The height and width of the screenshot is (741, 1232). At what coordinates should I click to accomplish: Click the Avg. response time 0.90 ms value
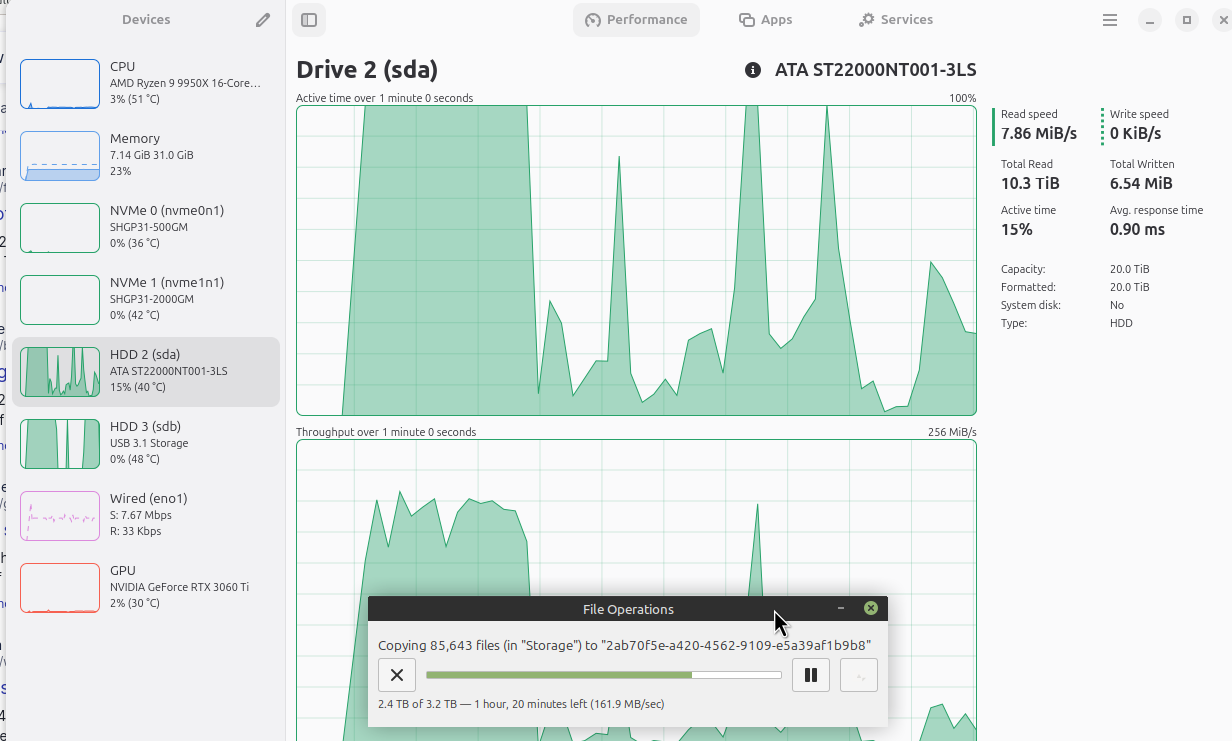[1137, 229]
